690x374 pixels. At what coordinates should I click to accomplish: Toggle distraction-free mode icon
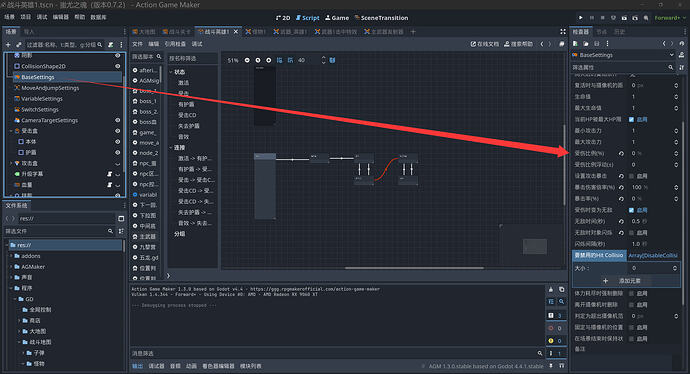point(563,32)
